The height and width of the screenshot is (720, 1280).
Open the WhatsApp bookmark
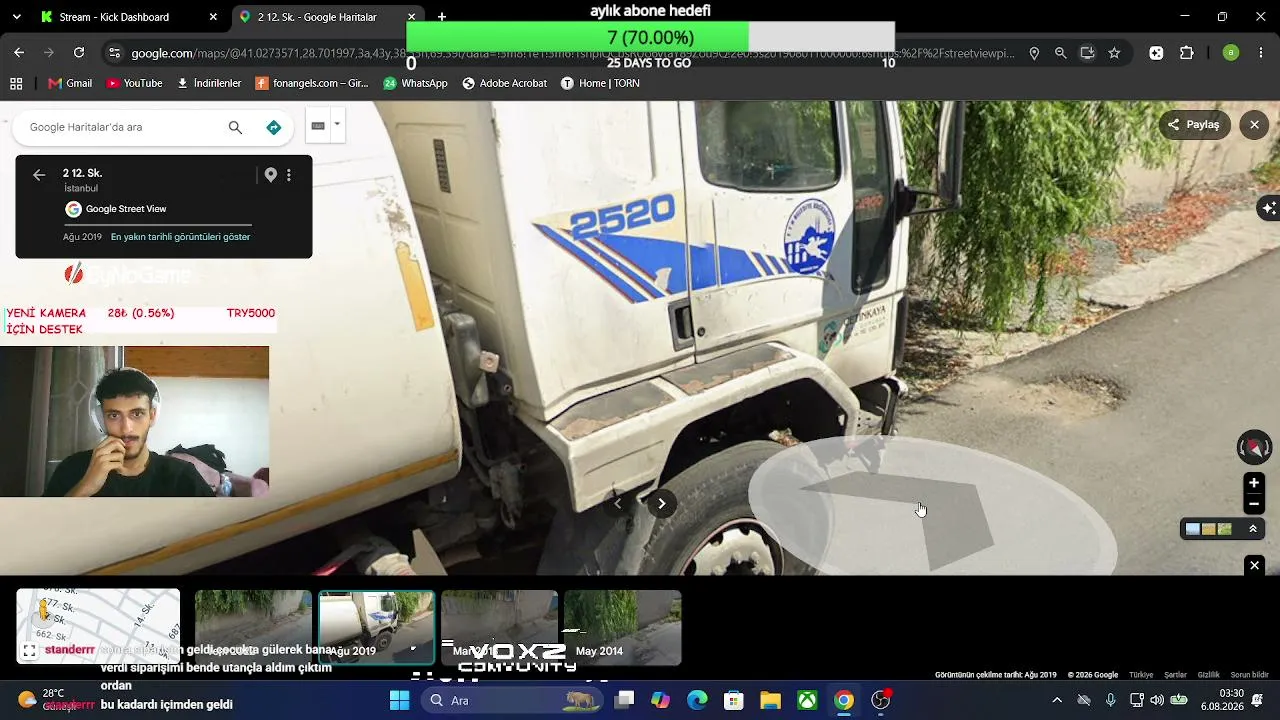tap(415, 83)
